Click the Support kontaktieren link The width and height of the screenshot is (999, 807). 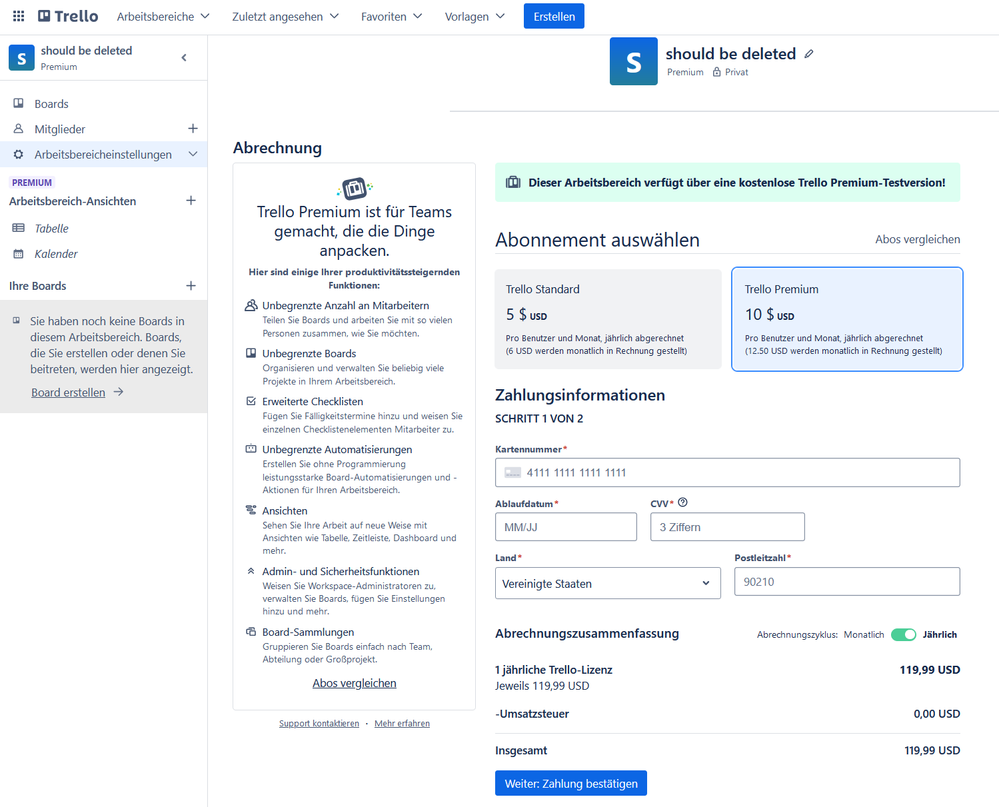[x=319, y=724]
